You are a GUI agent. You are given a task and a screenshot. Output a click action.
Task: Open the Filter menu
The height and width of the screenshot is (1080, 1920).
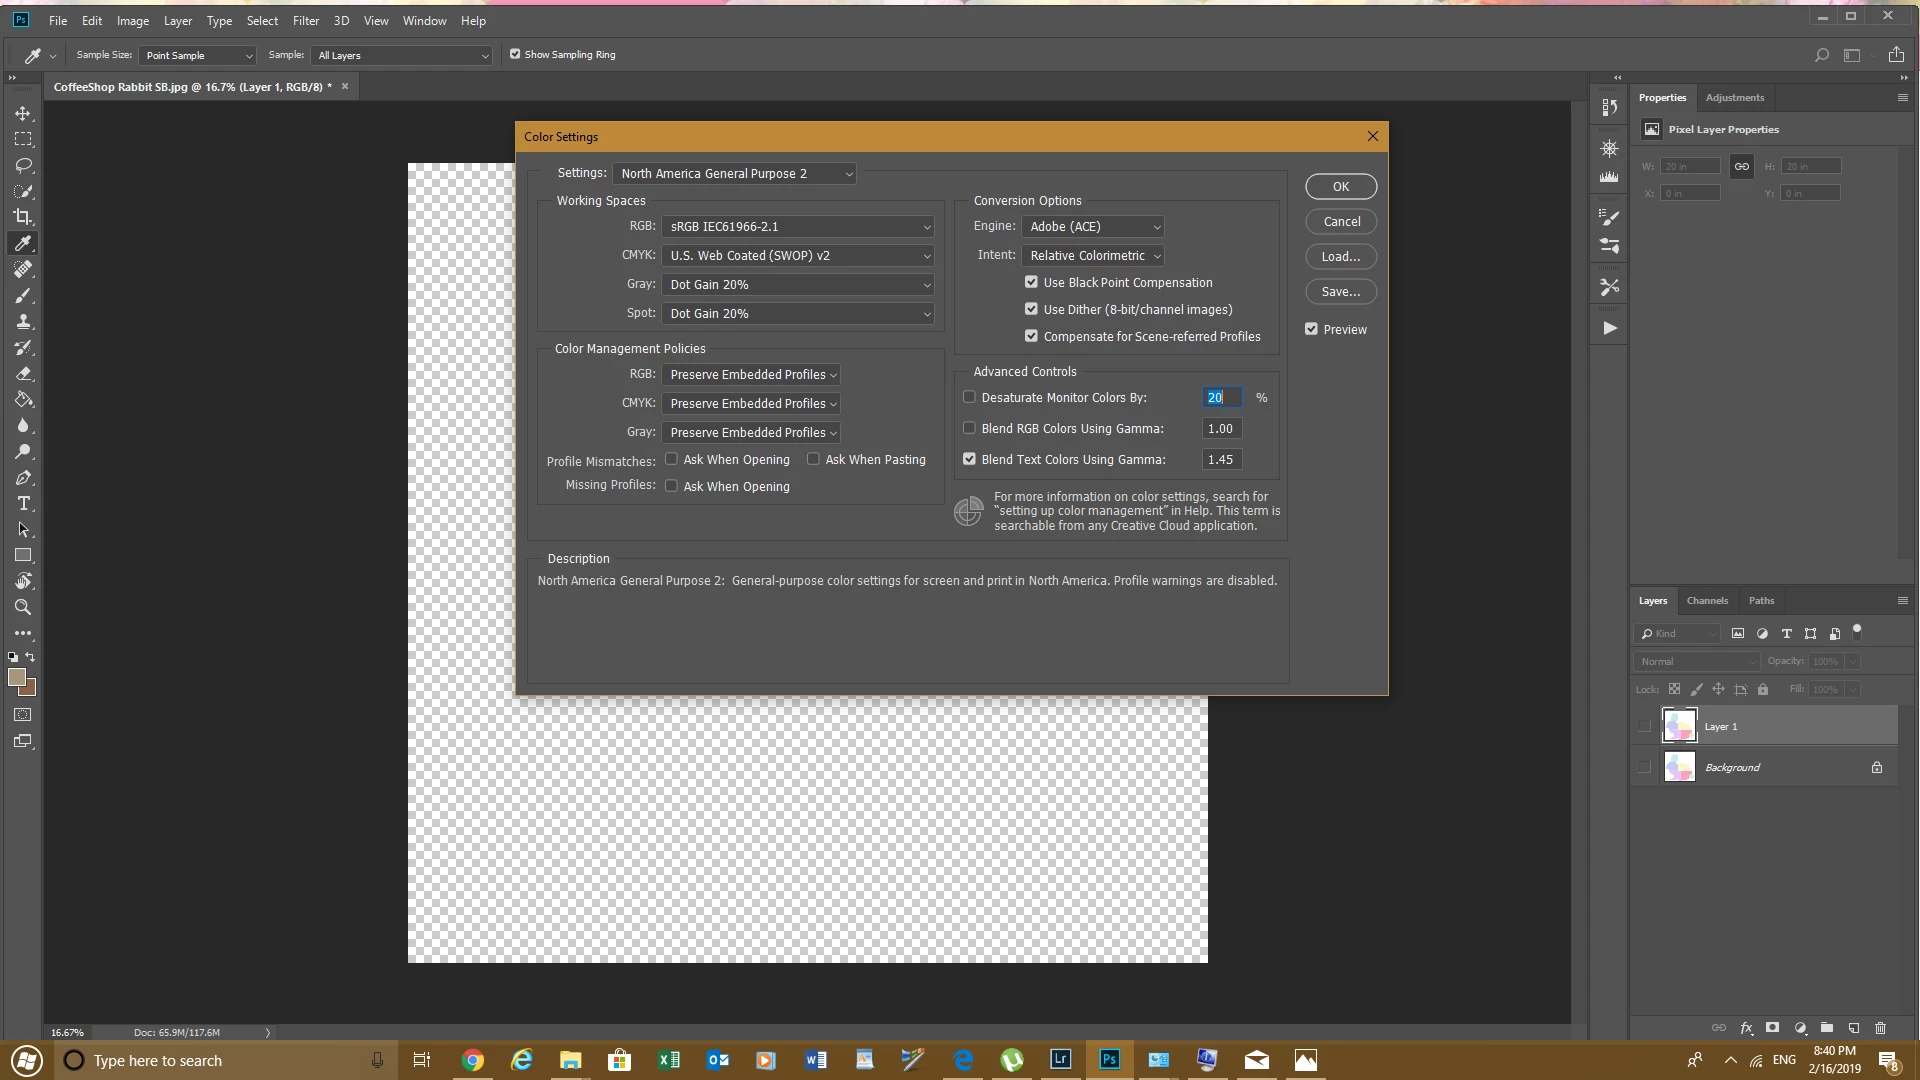305,20
